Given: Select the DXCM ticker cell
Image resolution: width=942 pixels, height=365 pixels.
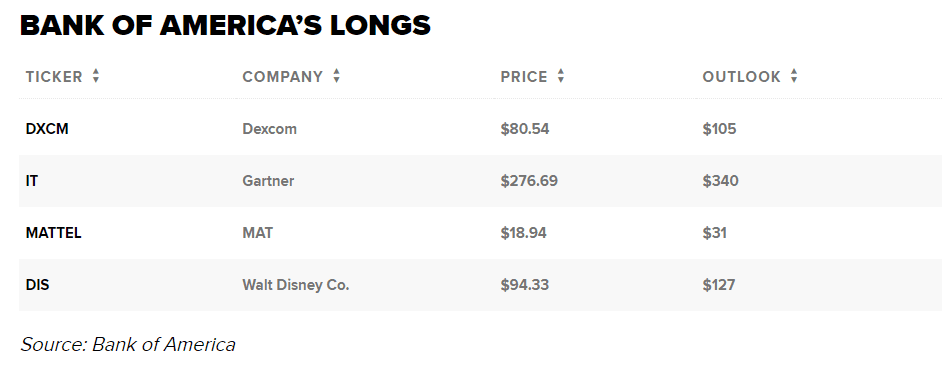Looking at the screenshot, I should click(x=47, y=129).
